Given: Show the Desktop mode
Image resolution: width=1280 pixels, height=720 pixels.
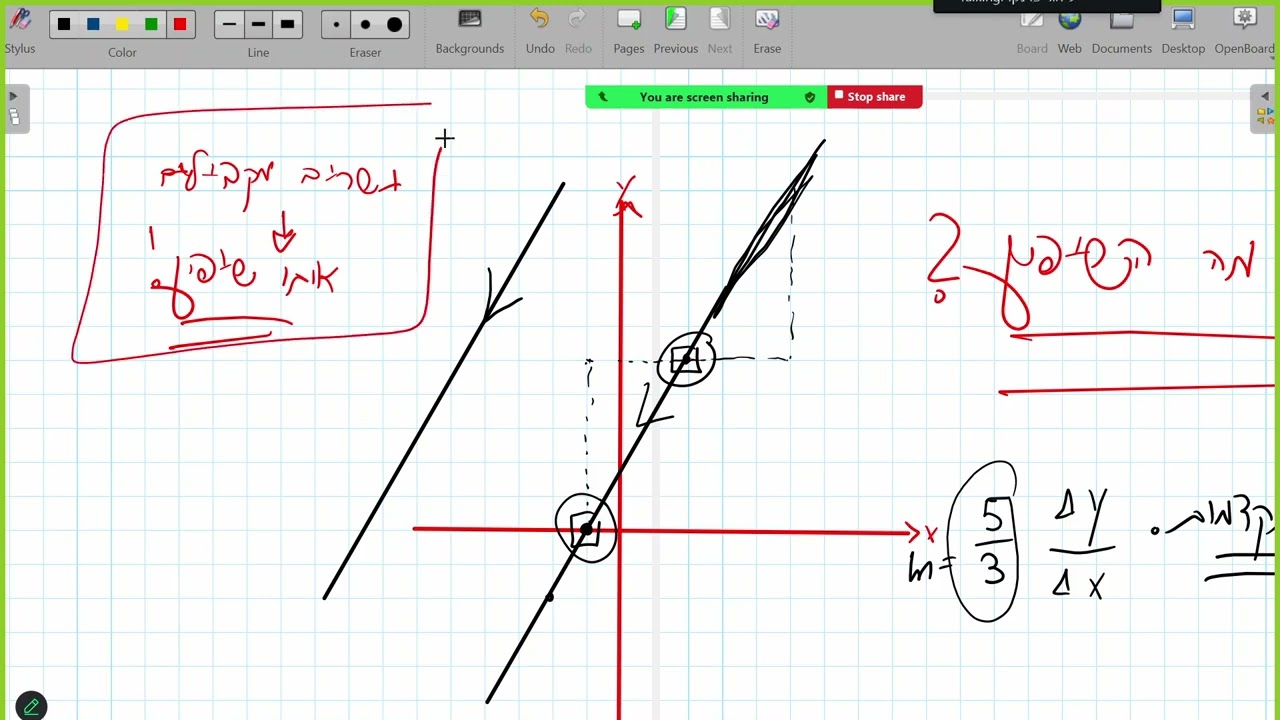Looking at the screenshot, I should click(1183, 31).
